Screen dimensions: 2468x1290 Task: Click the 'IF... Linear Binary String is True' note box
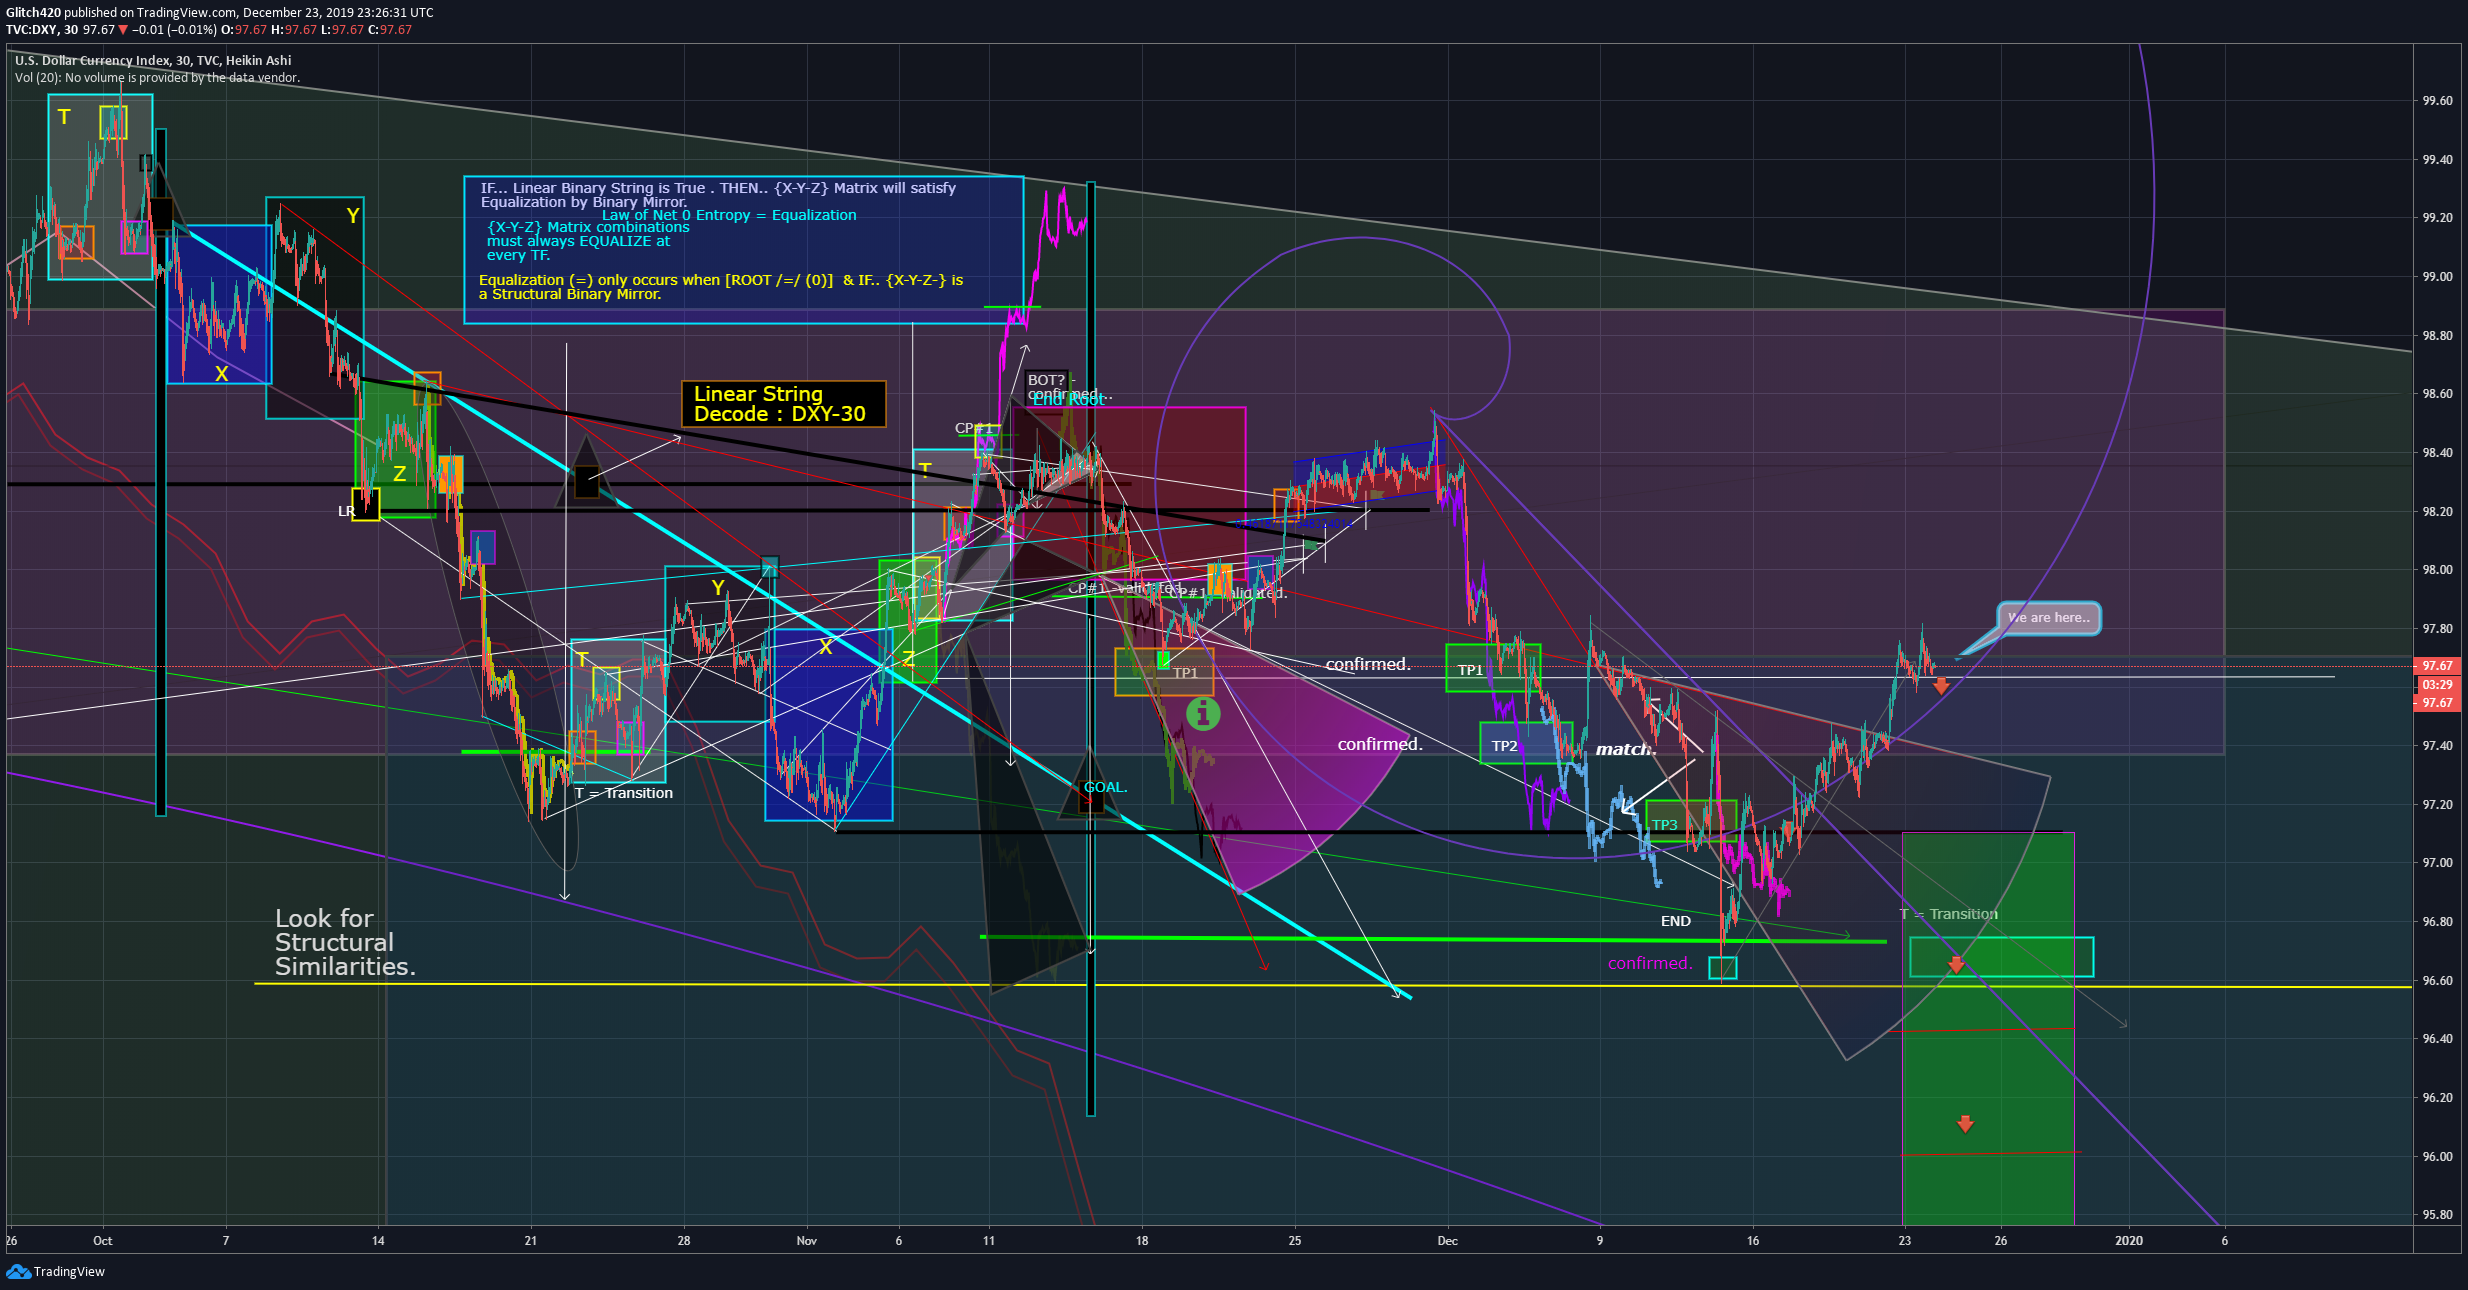click(743, 250)
